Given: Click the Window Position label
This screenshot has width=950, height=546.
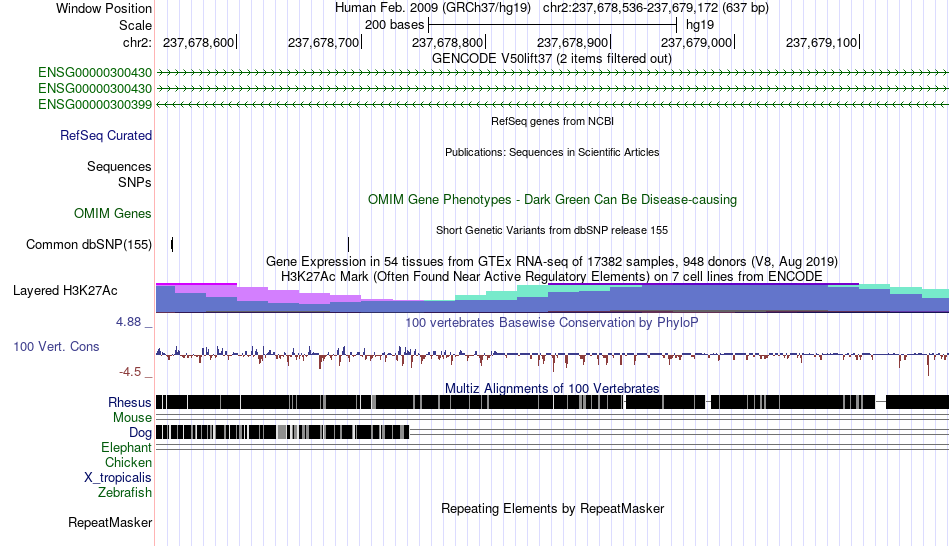Looking at the screenshot, I should tap(104, 8).
